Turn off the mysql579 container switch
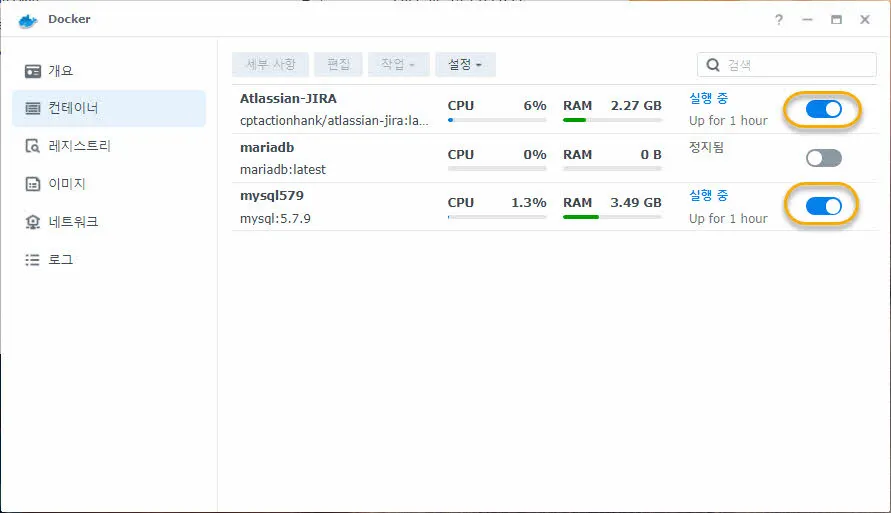The width and height of the screenshot is (891, 513). 823,206
